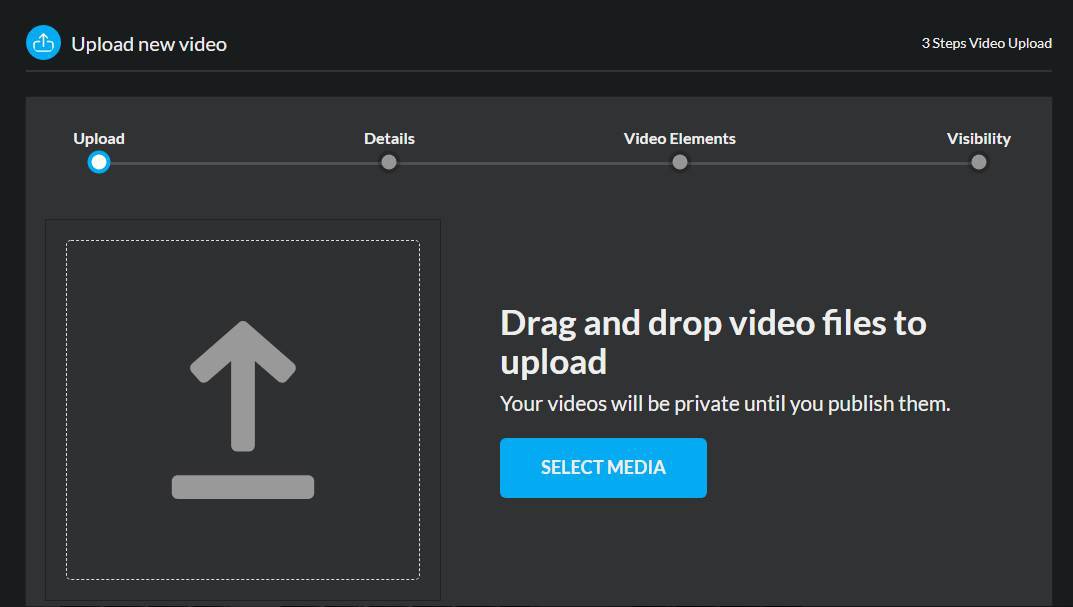Screen dimensions: 1073x607
Task: Jump to the Visibility step label
Action: 978,139
